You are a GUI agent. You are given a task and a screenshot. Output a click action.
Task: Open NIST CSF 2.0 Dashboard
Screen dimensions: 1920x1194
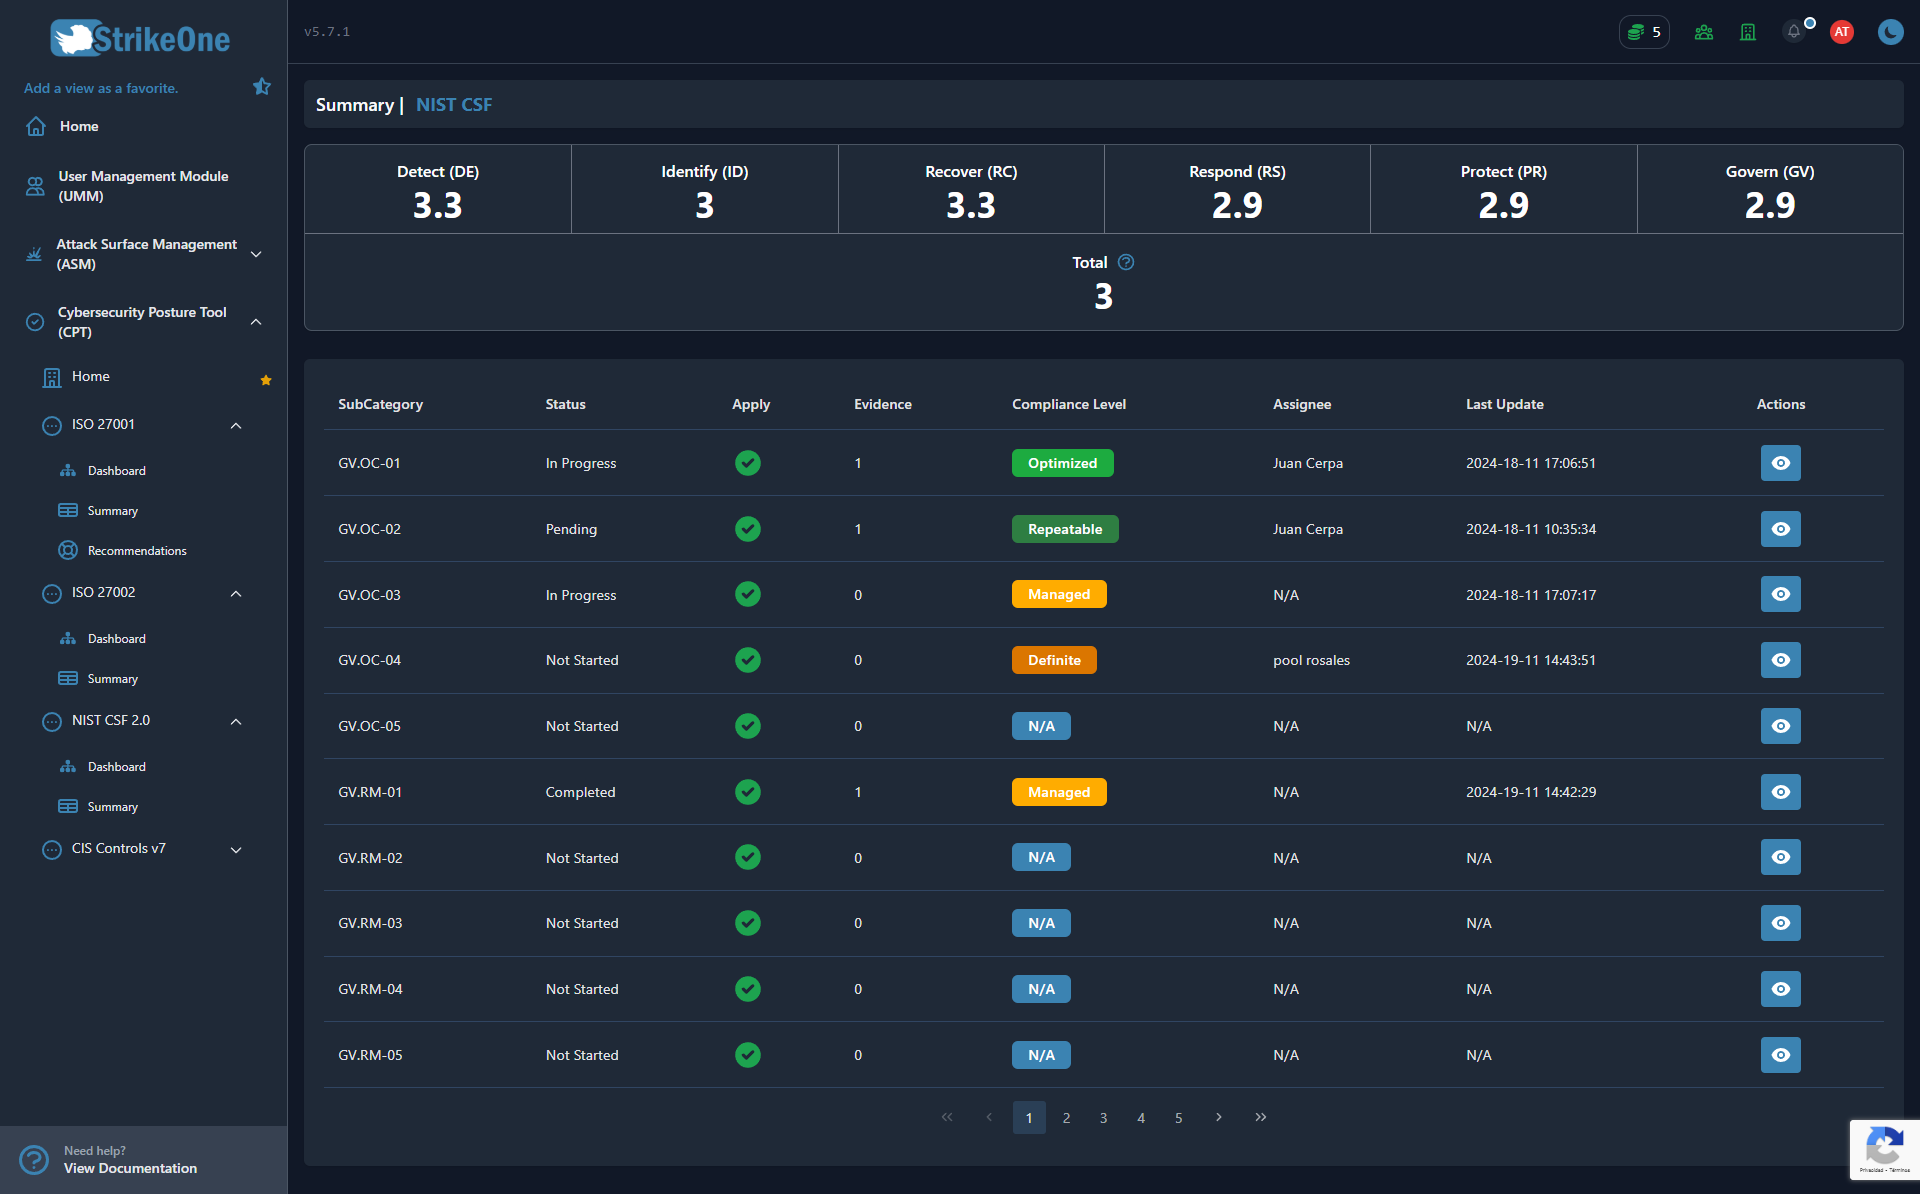pyautogui.click(x=116, y=767)
